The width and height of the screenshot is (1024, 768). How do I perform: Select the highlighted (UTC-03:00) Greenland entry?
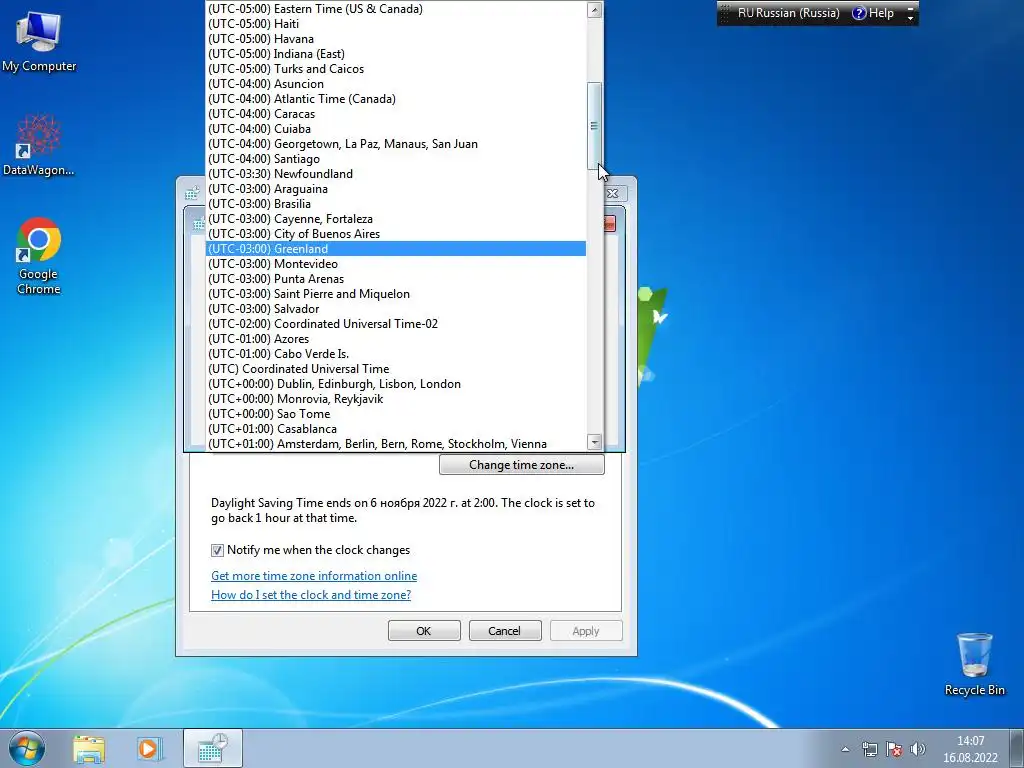396,249
